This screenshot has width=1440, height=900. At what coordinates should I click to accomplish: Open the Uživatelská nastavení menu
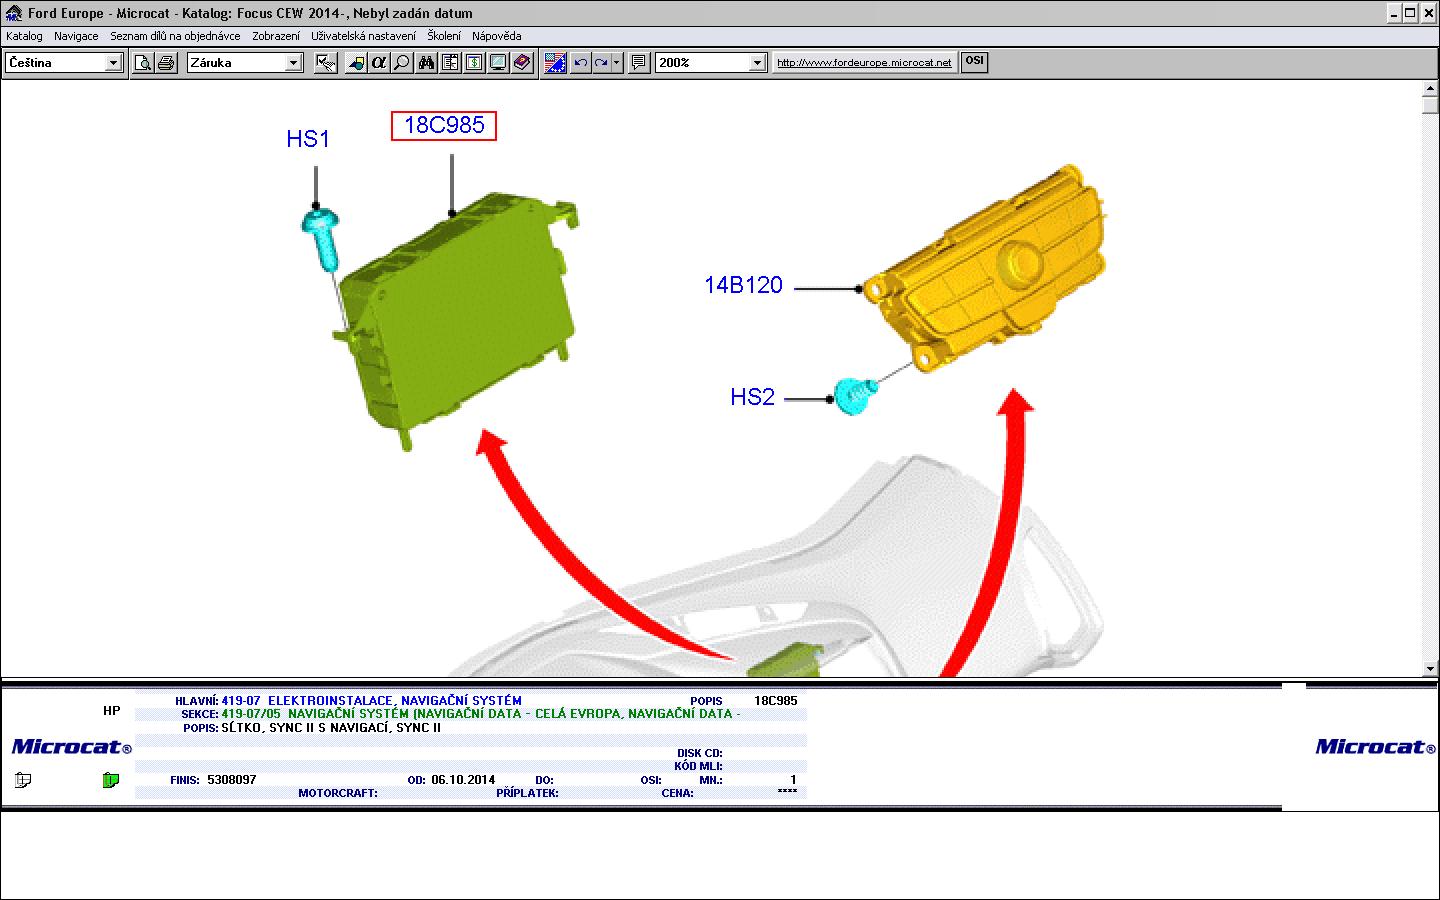point(363,36)
